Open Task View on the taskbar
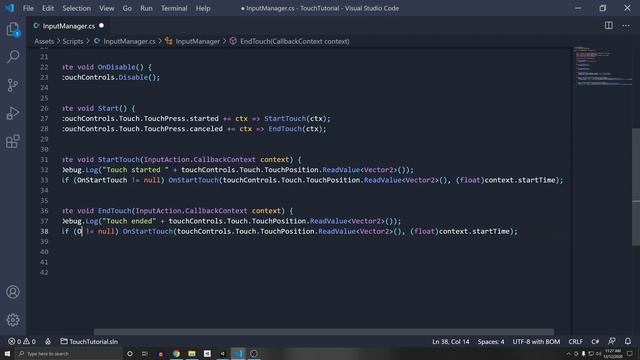 [144, 353]
